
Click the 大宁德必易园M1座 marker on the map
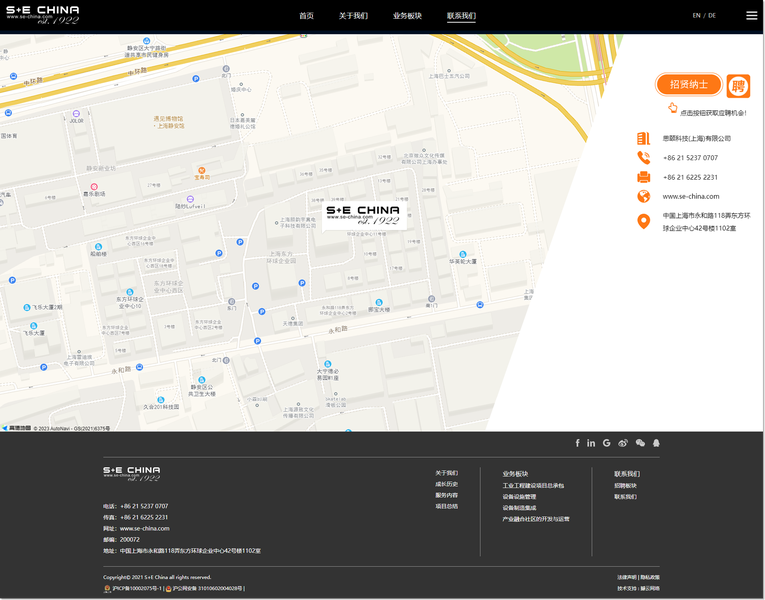tap(328, 364)
